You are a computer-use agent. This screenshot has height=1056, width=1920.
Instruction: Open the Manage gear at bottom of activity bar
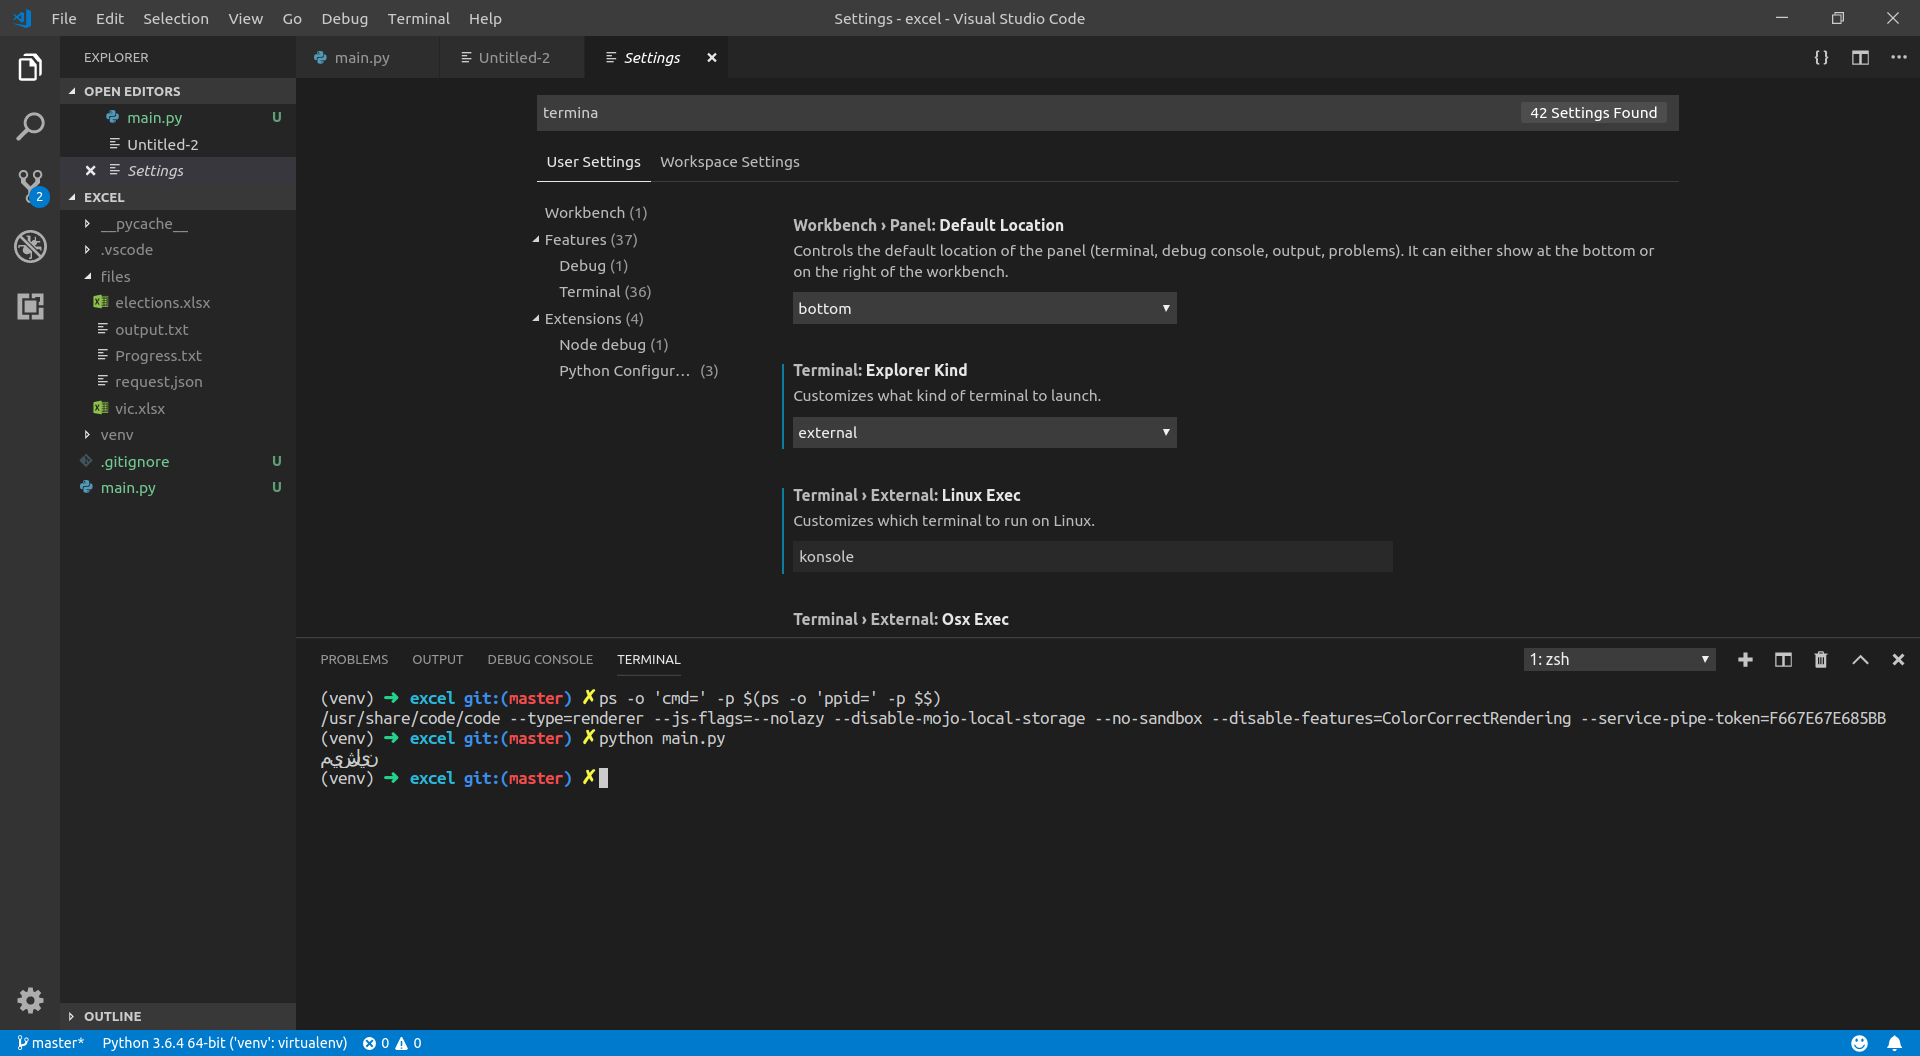click(30, 1000)
